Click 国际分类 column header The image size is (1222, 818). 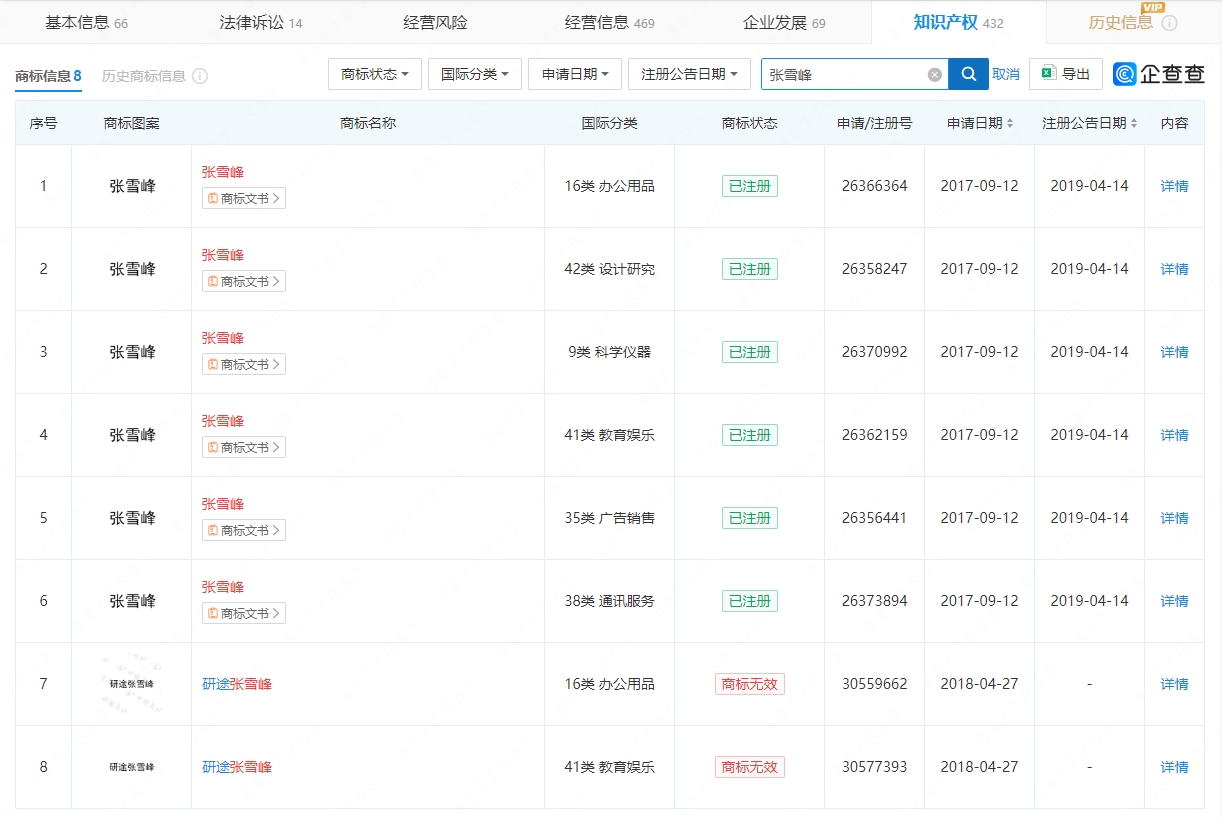point(610,123)
